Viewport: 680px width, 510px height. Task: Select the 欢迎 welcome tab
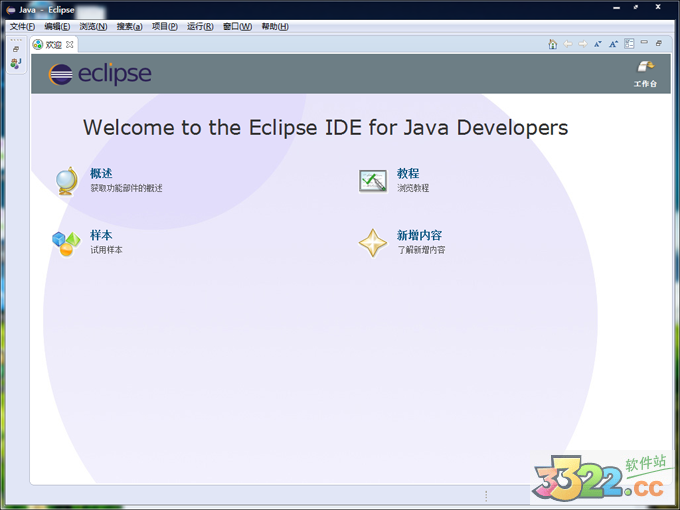pyautogui.click(x=53, y=45)
